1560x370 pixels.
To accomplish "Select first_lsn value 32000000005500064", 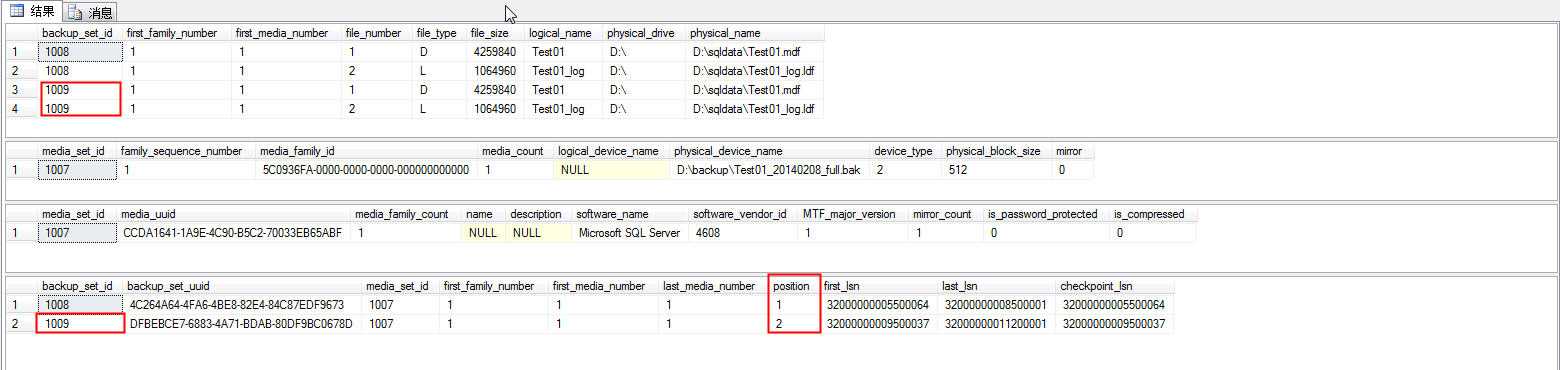I will click(879, 305).
